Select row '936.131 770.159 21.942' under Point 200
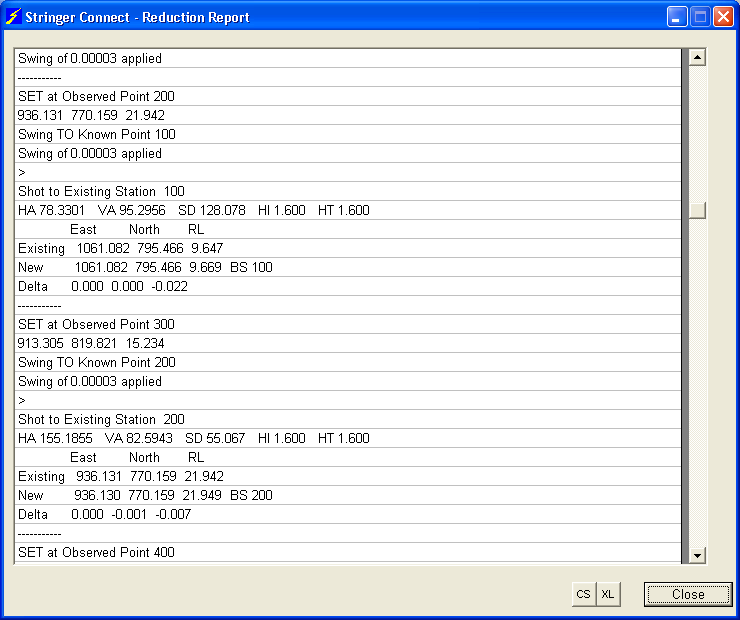The width and height of the screenshot is (740, 620). 348,115
